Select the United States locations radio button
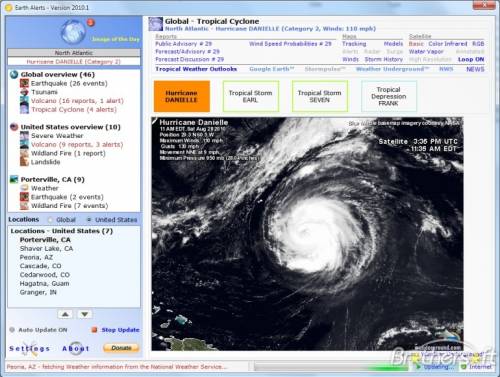This screenshot has width=500, height=377. [89, 220]
